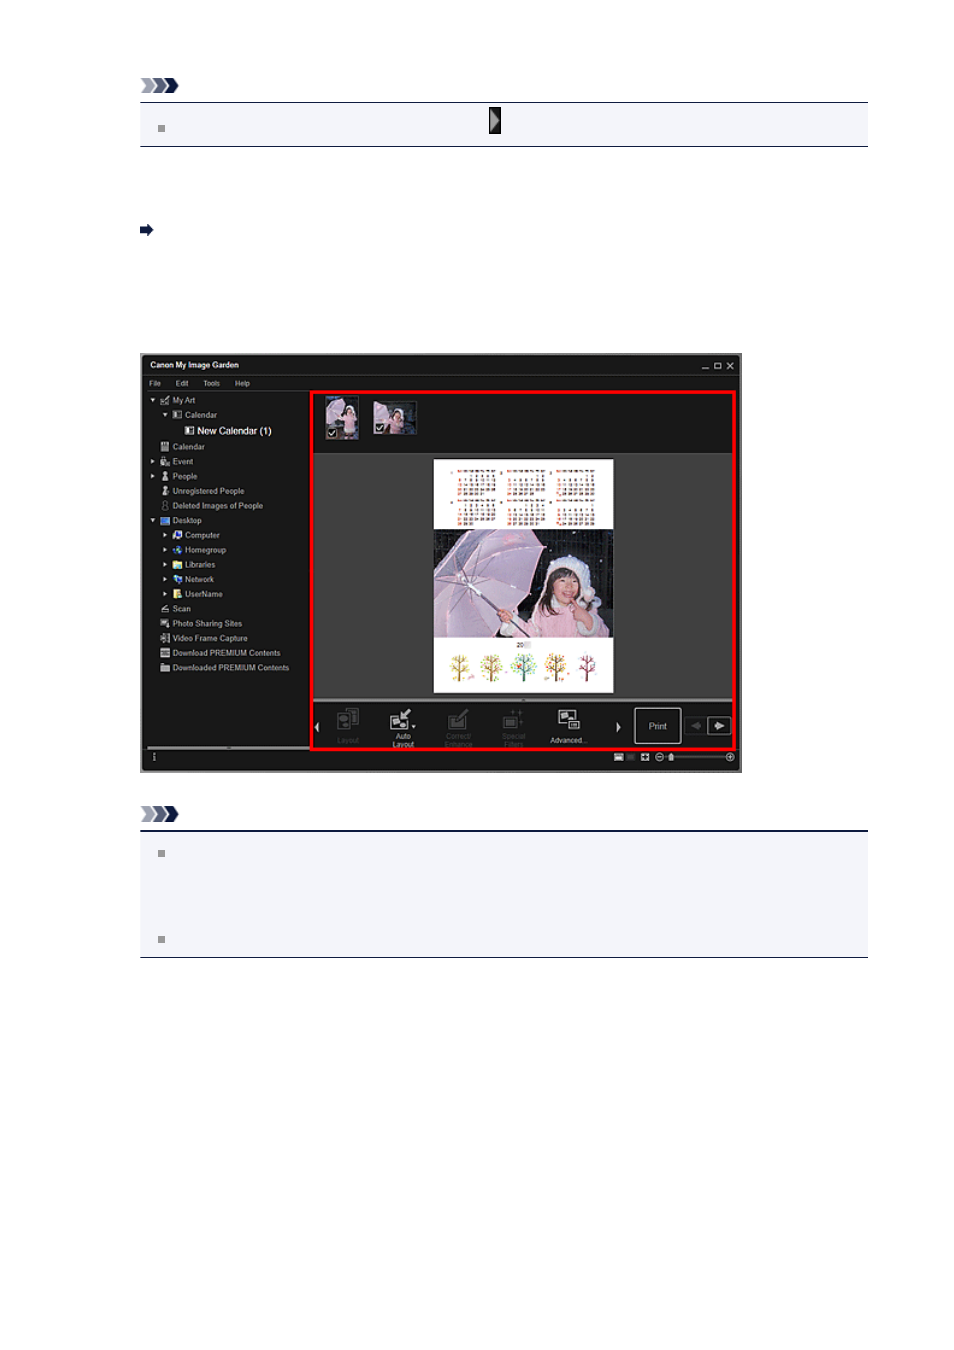Click the My Art icon in sidebar
The width and height of the screenshot is (954, 1350).
tap(165, 400)
